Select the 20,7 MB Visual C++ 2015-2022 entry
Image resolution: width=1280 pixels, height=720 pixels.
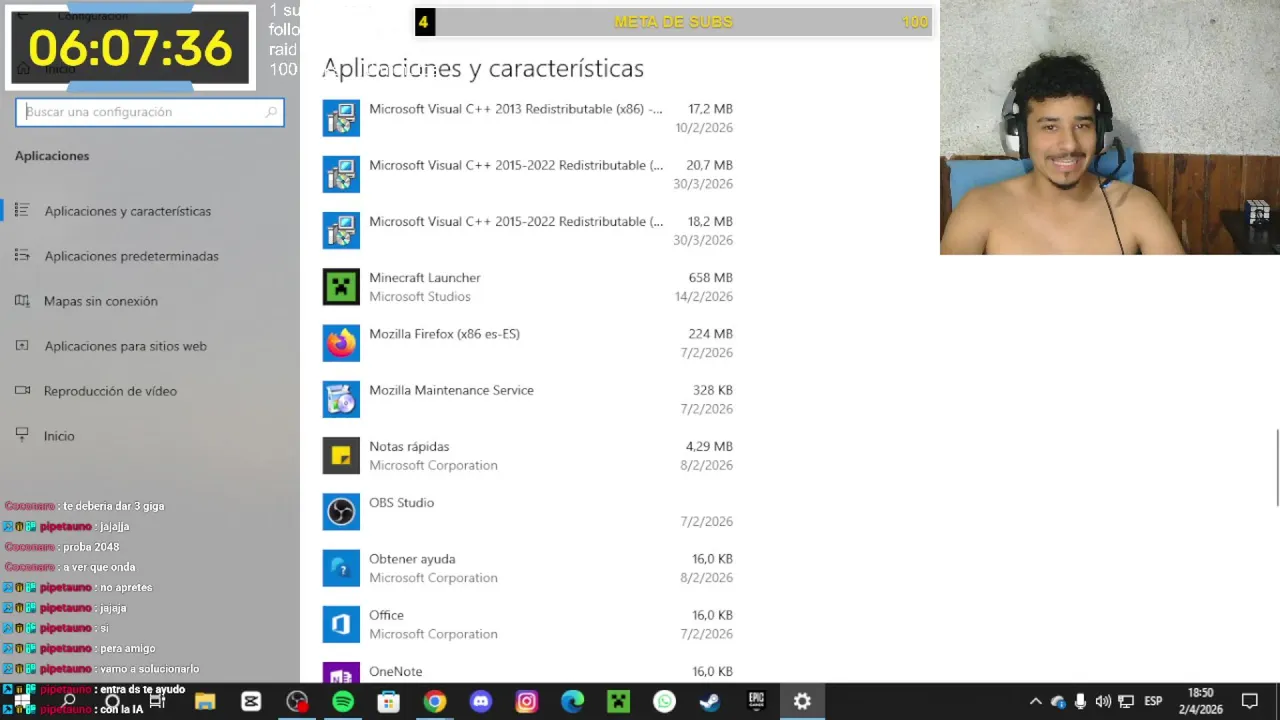pos(528,174)
